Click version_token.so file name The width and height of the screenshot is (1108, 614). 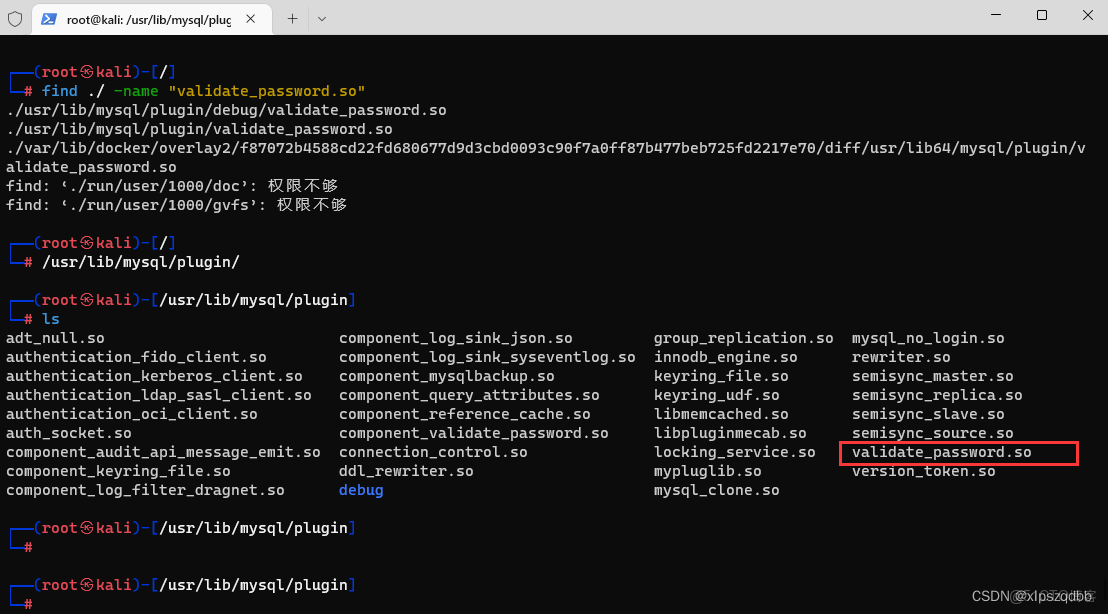click(924, 472)
